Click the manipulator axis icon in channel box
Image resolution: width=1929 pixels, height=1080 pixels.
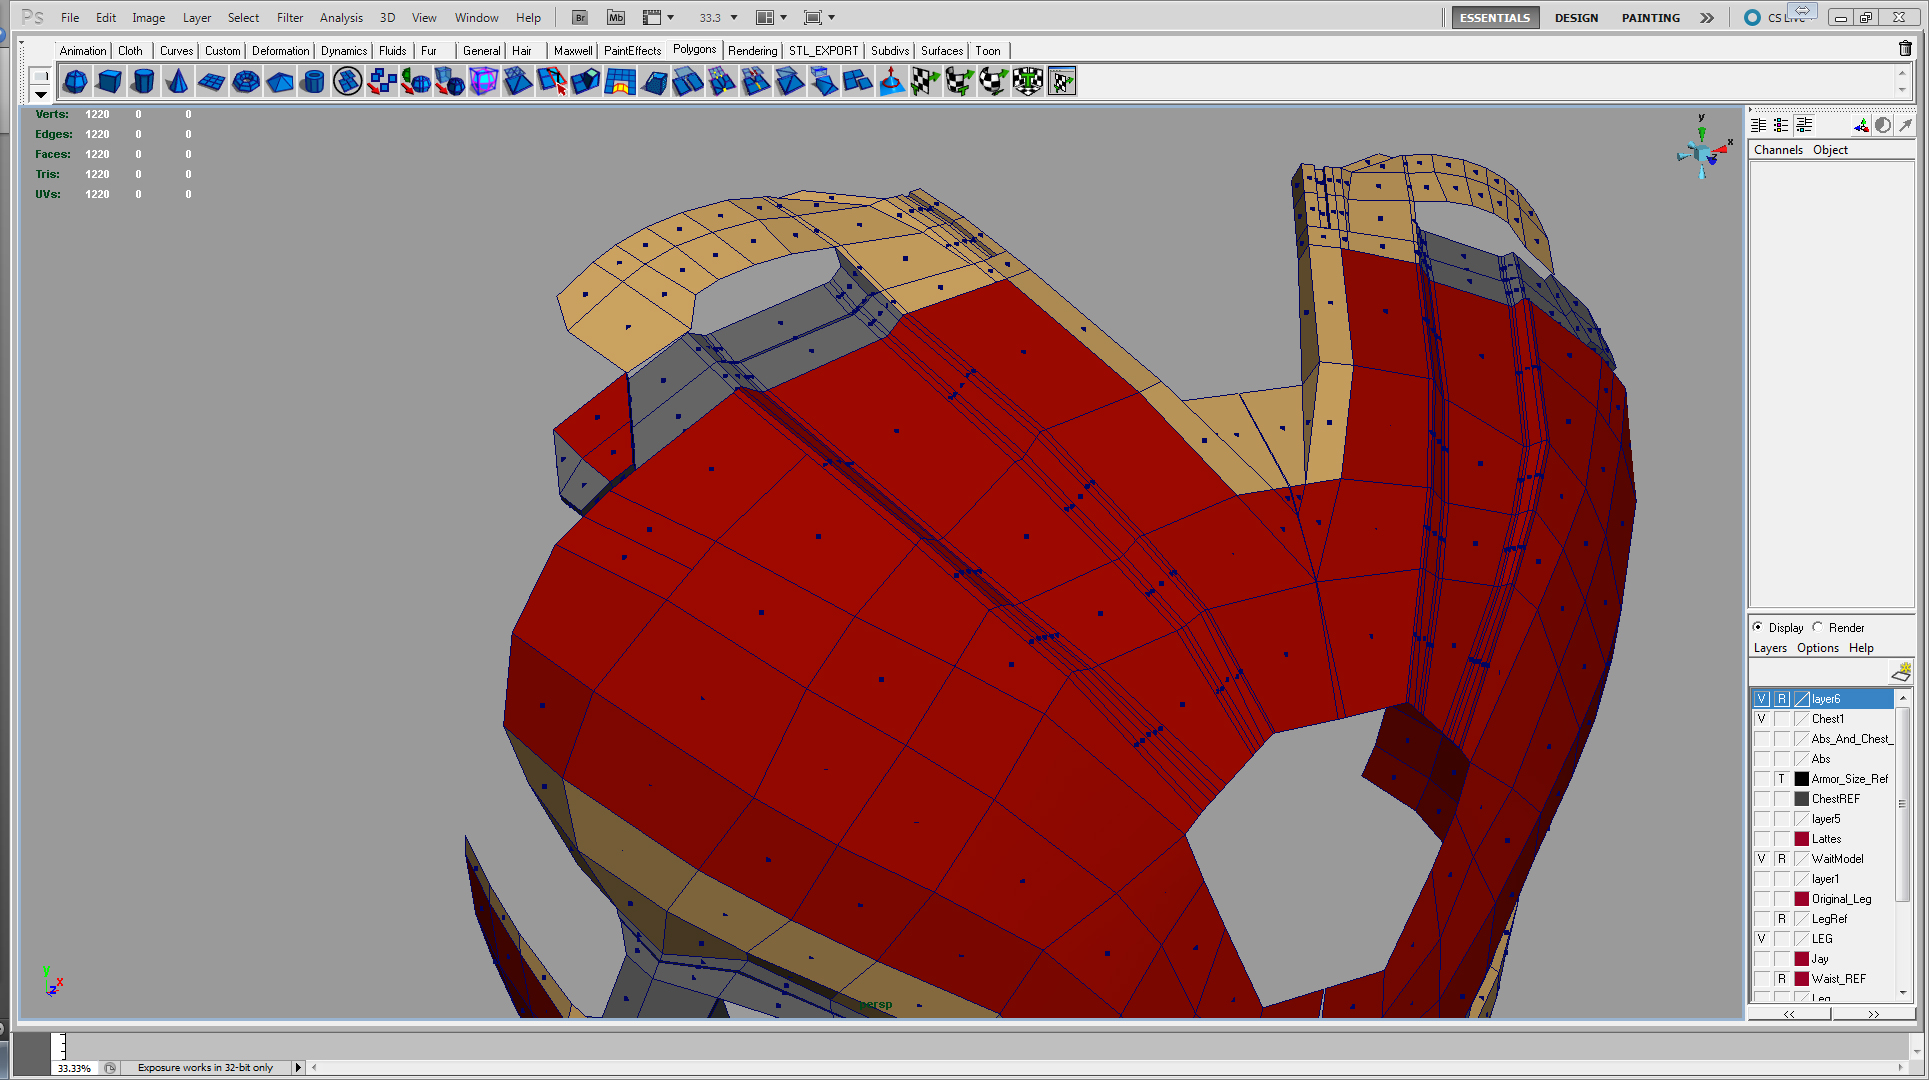coord(1861,125)
